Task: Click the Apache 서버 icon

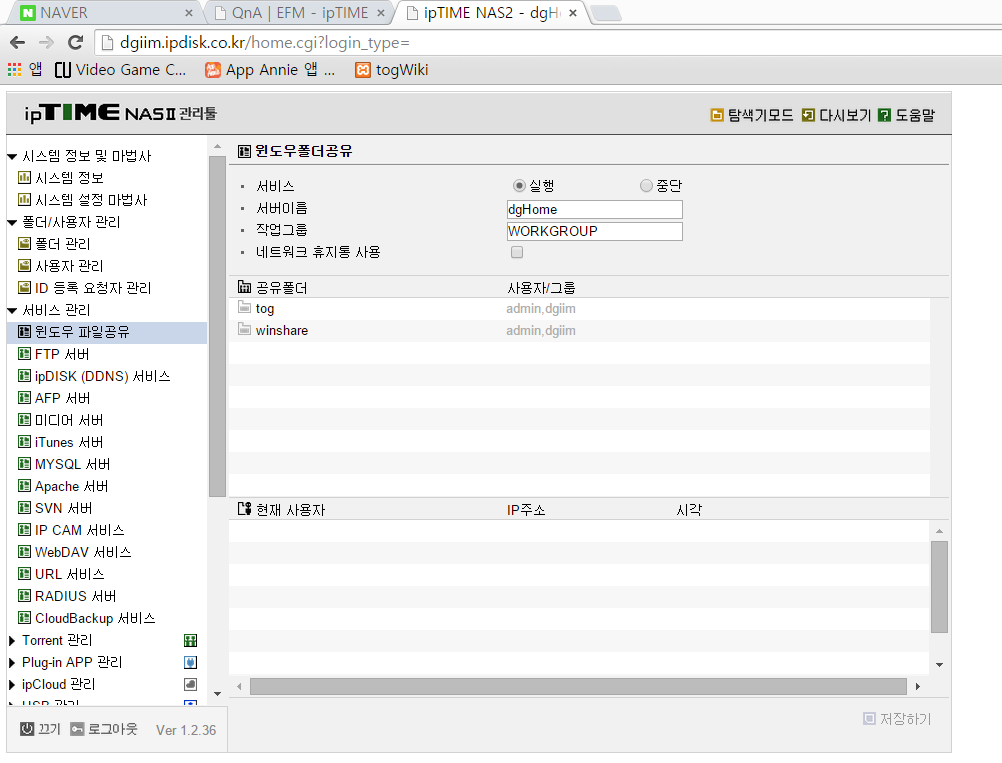Action: tap(24, 486)
